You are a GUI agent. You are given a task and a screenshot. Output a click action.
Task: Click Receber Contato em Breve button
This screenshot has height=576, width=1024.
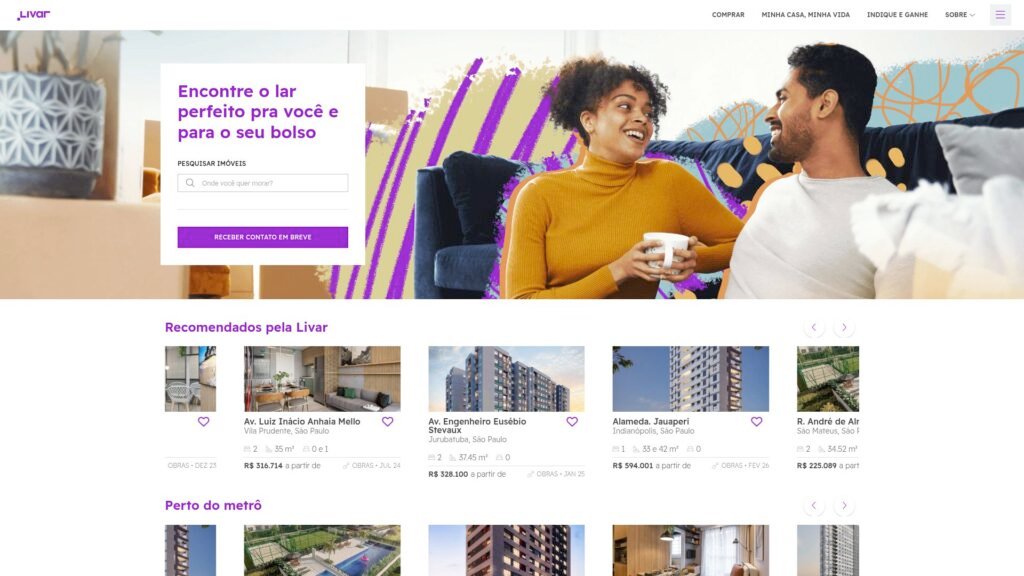point(263,237)
